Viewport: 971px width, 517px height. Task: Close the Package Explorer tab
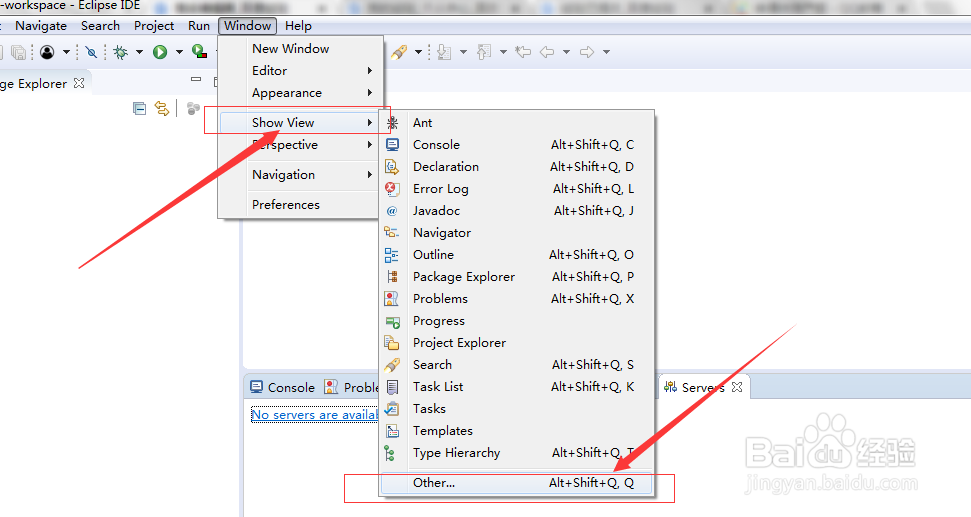(x=79, y=83)
